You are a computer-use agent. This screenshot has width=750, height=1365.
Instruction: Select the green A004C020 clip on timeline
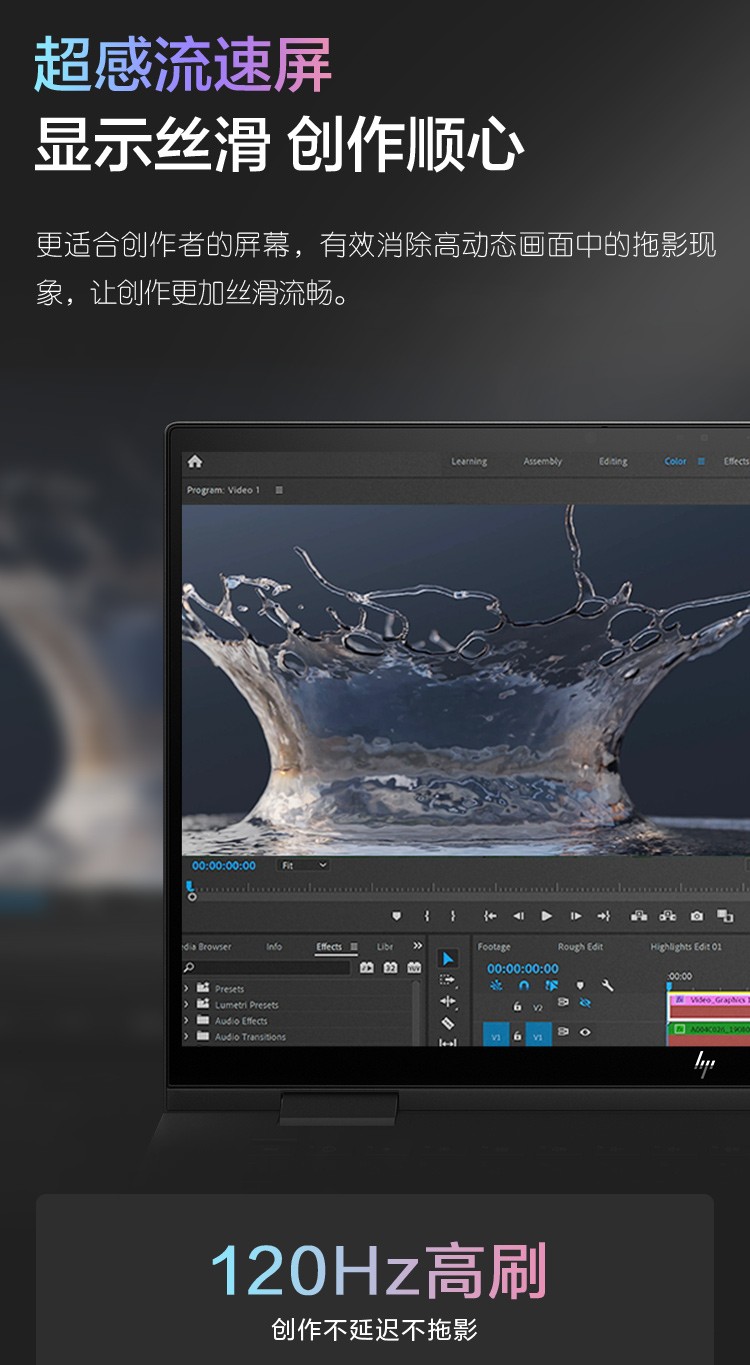709,1033
